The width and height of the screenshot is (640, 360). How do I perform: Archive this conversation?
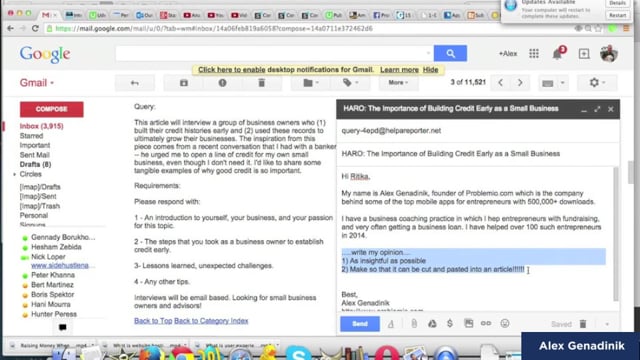coord(184,83)
